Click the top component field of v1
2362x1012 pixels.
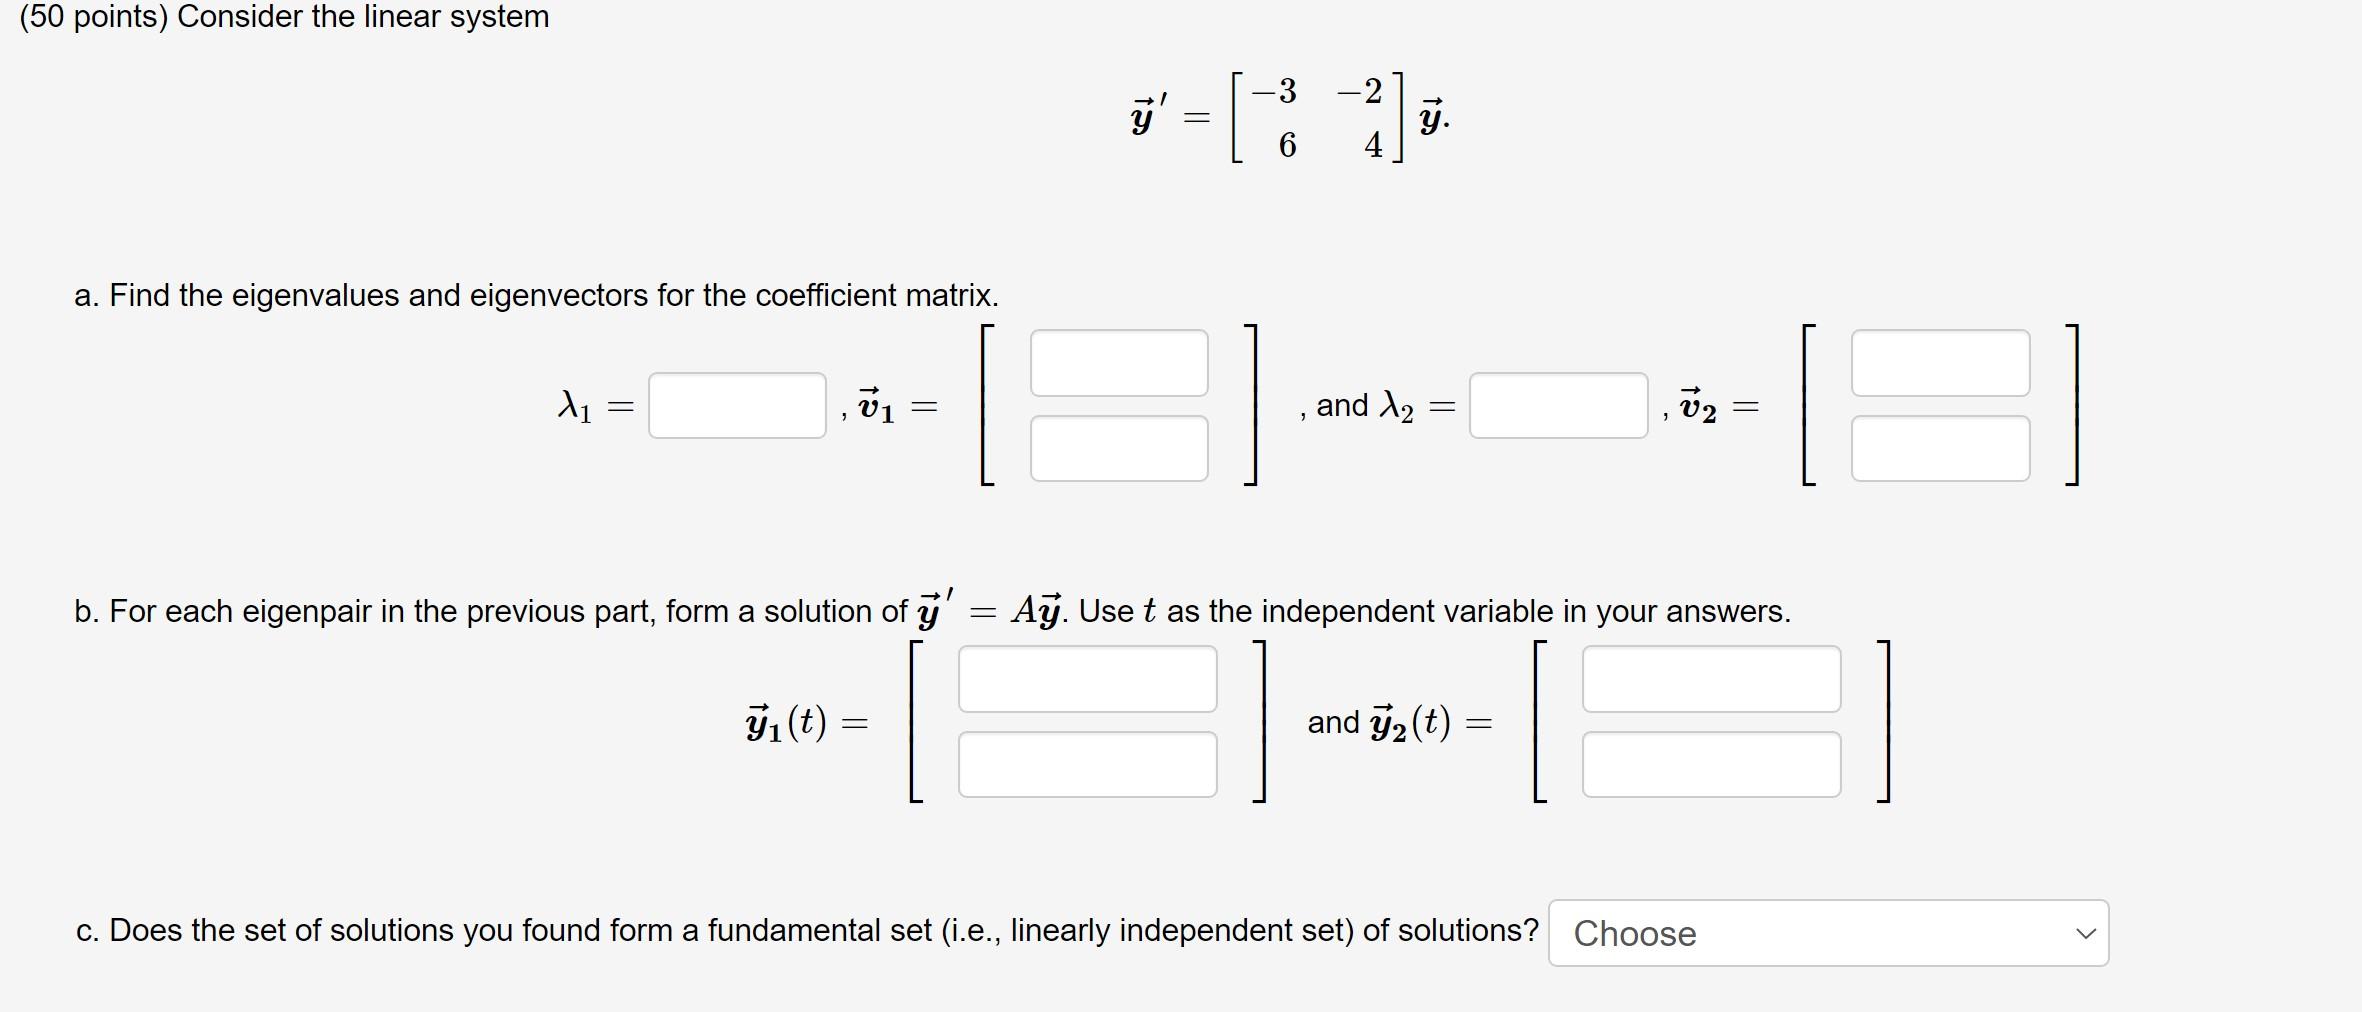click(x=1118, y=363)
